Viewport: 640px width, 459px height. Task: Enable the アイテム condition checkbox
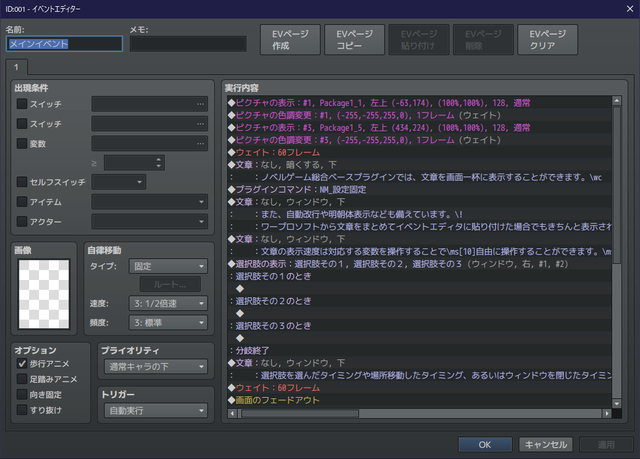(22, 202)
